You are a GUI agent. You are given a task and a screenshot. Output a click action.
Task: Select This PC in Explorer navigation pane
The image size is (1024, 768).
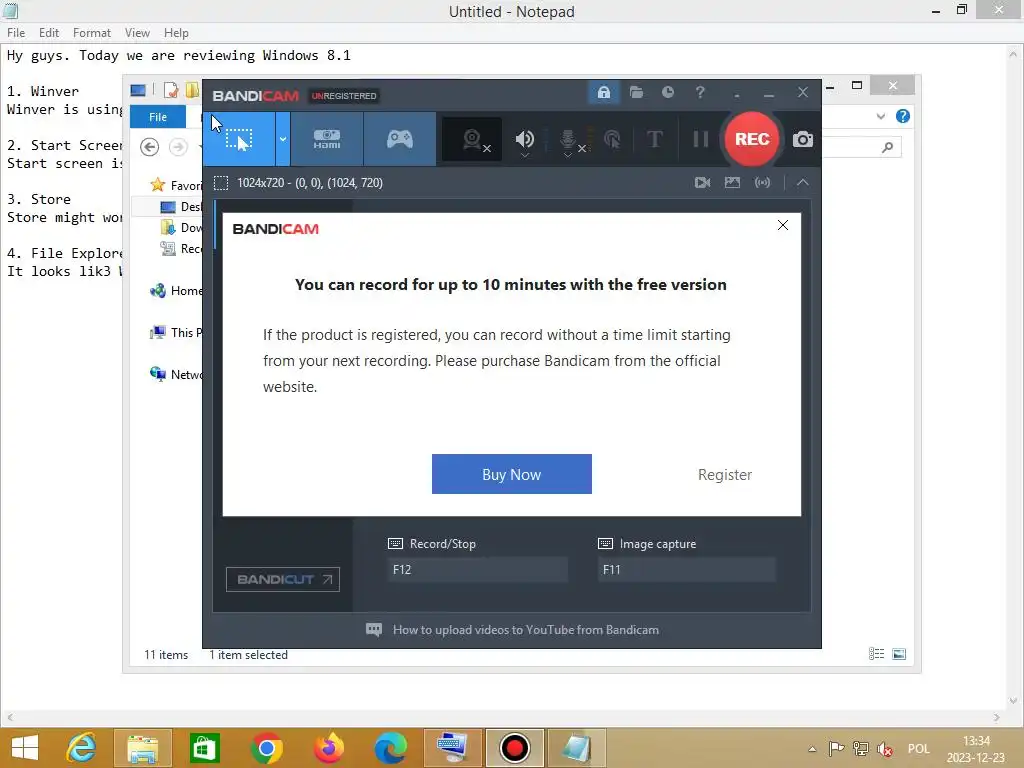click(x=176, y=332)
